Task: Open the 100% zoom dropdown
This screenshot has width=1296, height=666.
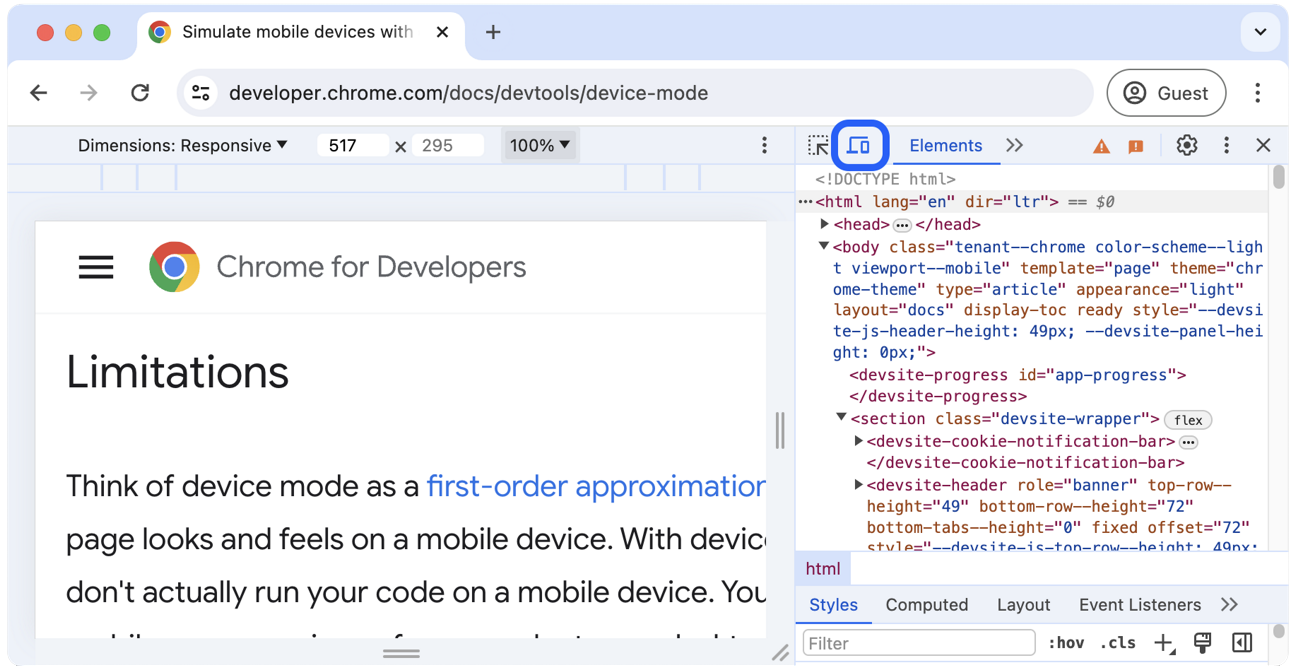Action: tap(539, 145)
